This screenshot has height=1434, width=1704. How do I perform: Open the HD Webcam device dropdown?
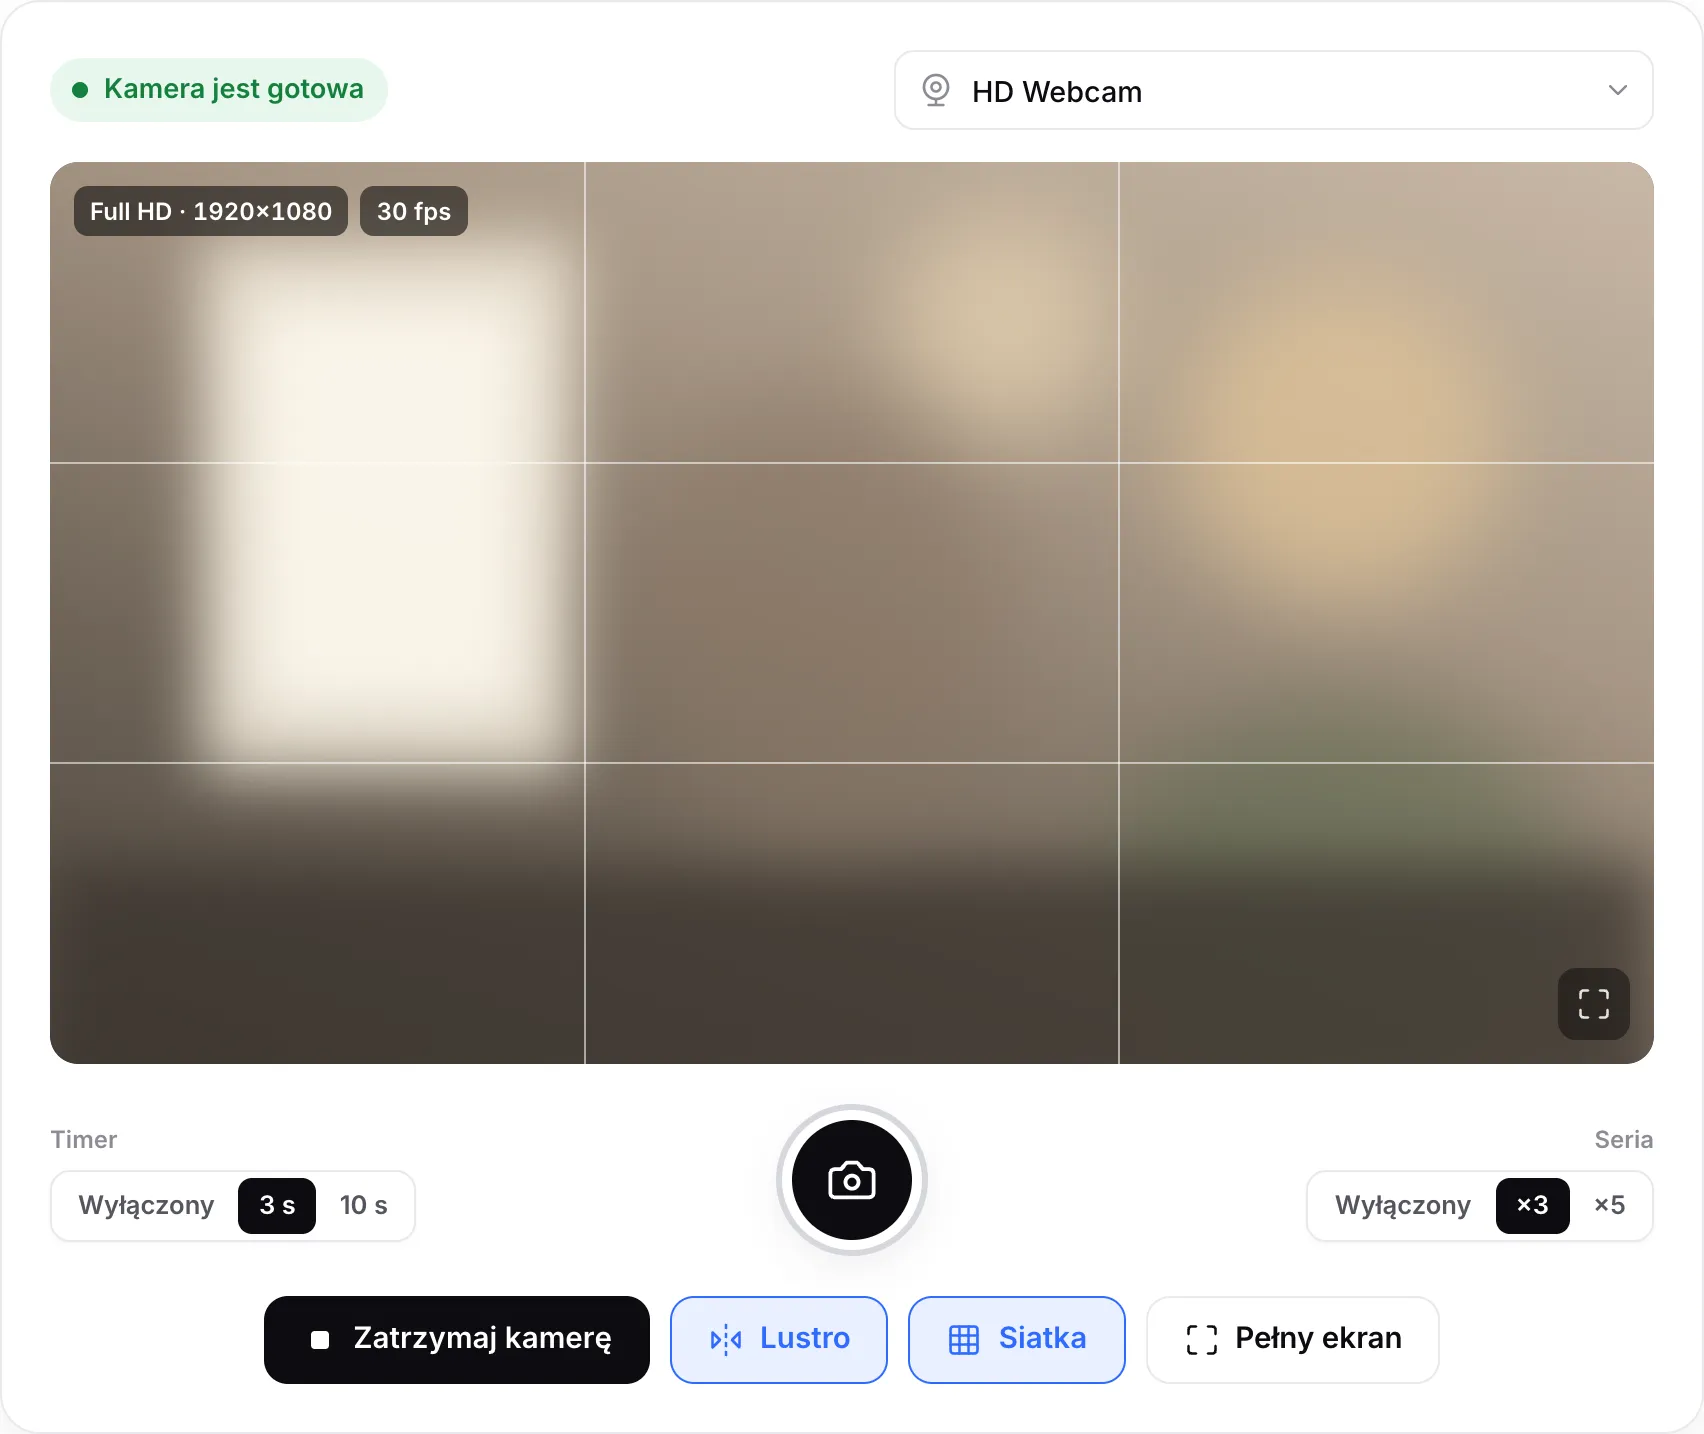click(1273, 90)
